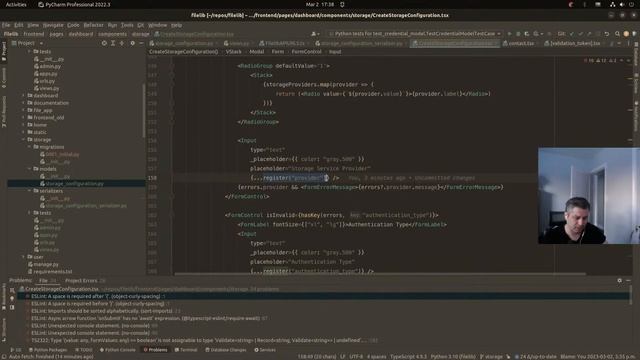Click Activities in Ubuntu top bar
The image size is (640, 360).
coord(16,4)
